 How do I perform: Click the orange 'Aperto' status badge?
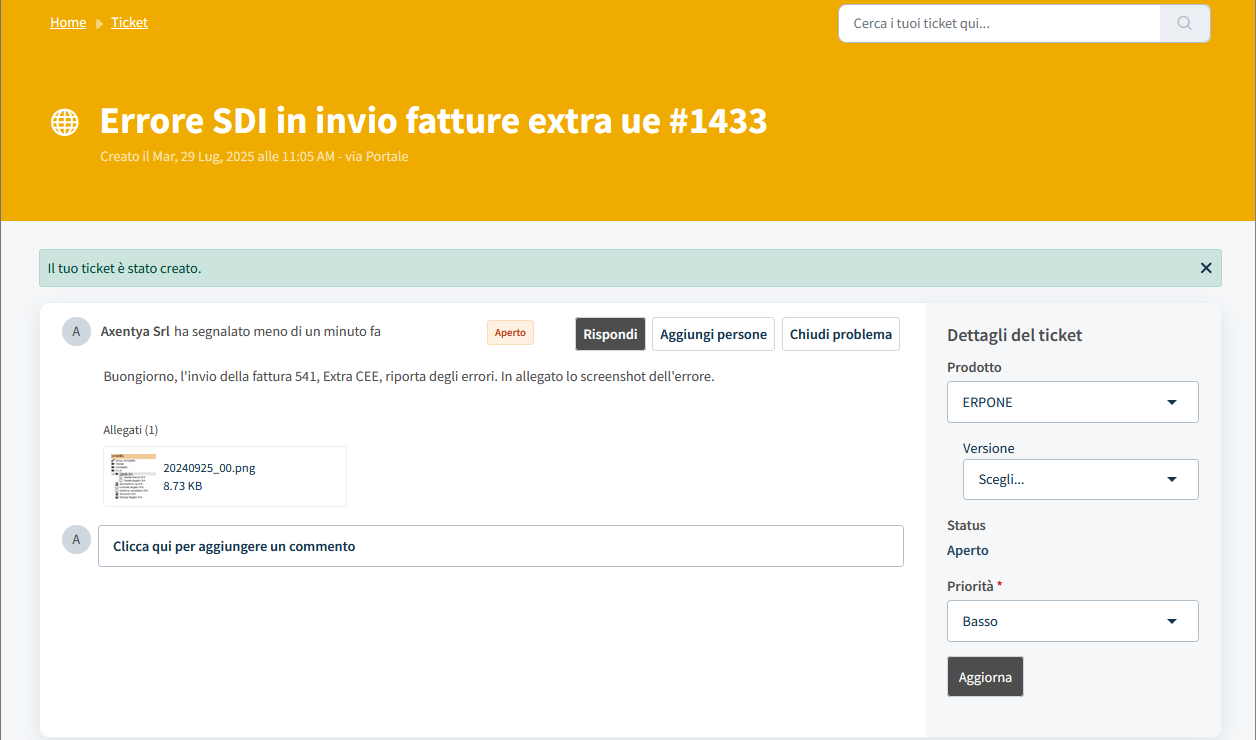(510, 333)
